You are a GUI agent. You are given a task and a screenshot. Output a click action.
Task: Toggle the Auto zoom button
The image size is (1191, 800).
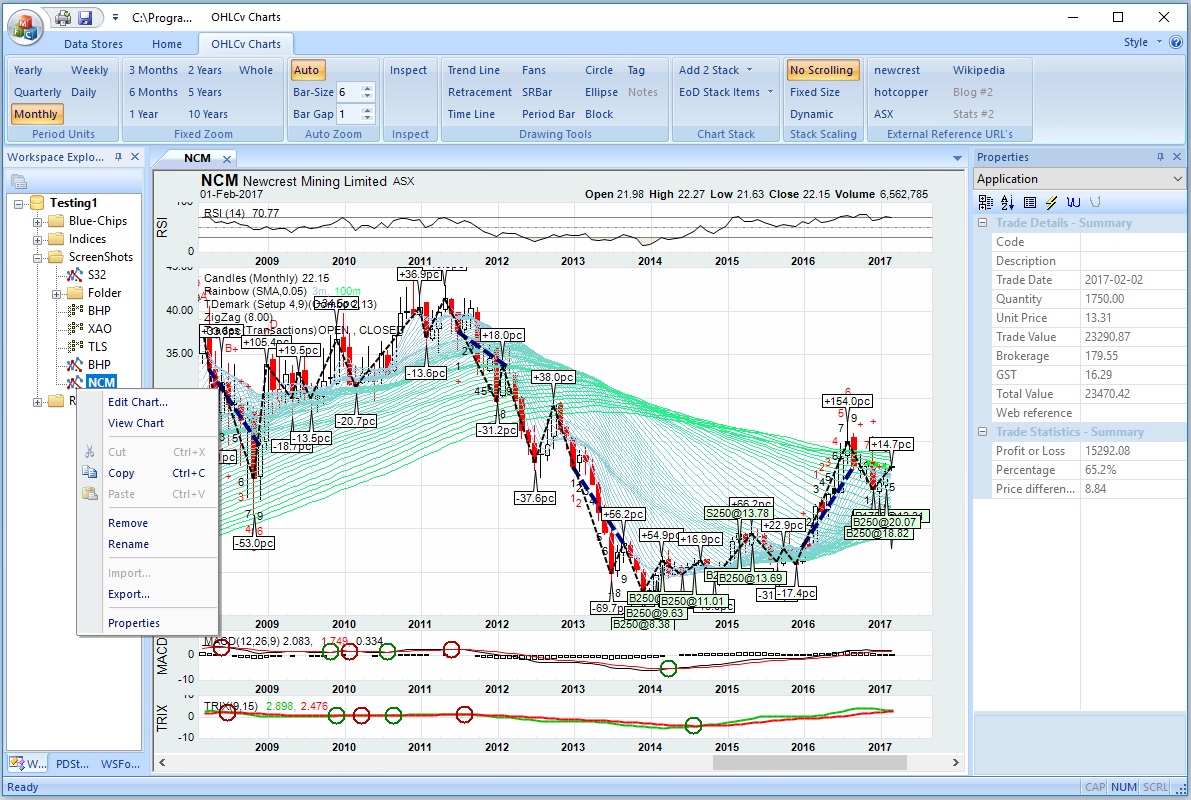(x=306, y=70)
